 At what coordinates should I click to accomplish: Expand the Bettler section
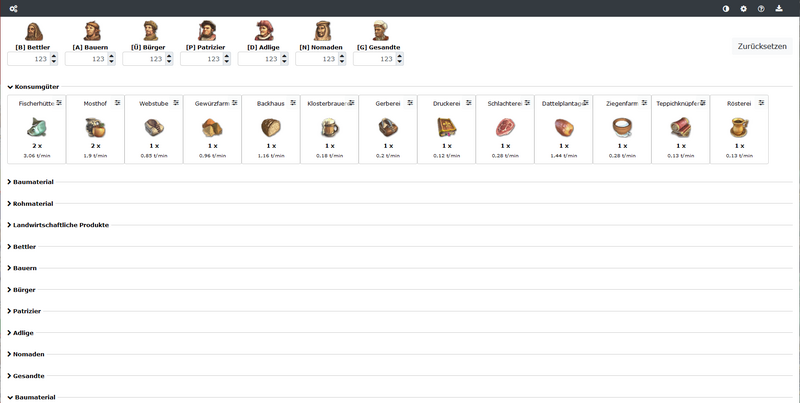pyautogui.click(x=21, y=246)
